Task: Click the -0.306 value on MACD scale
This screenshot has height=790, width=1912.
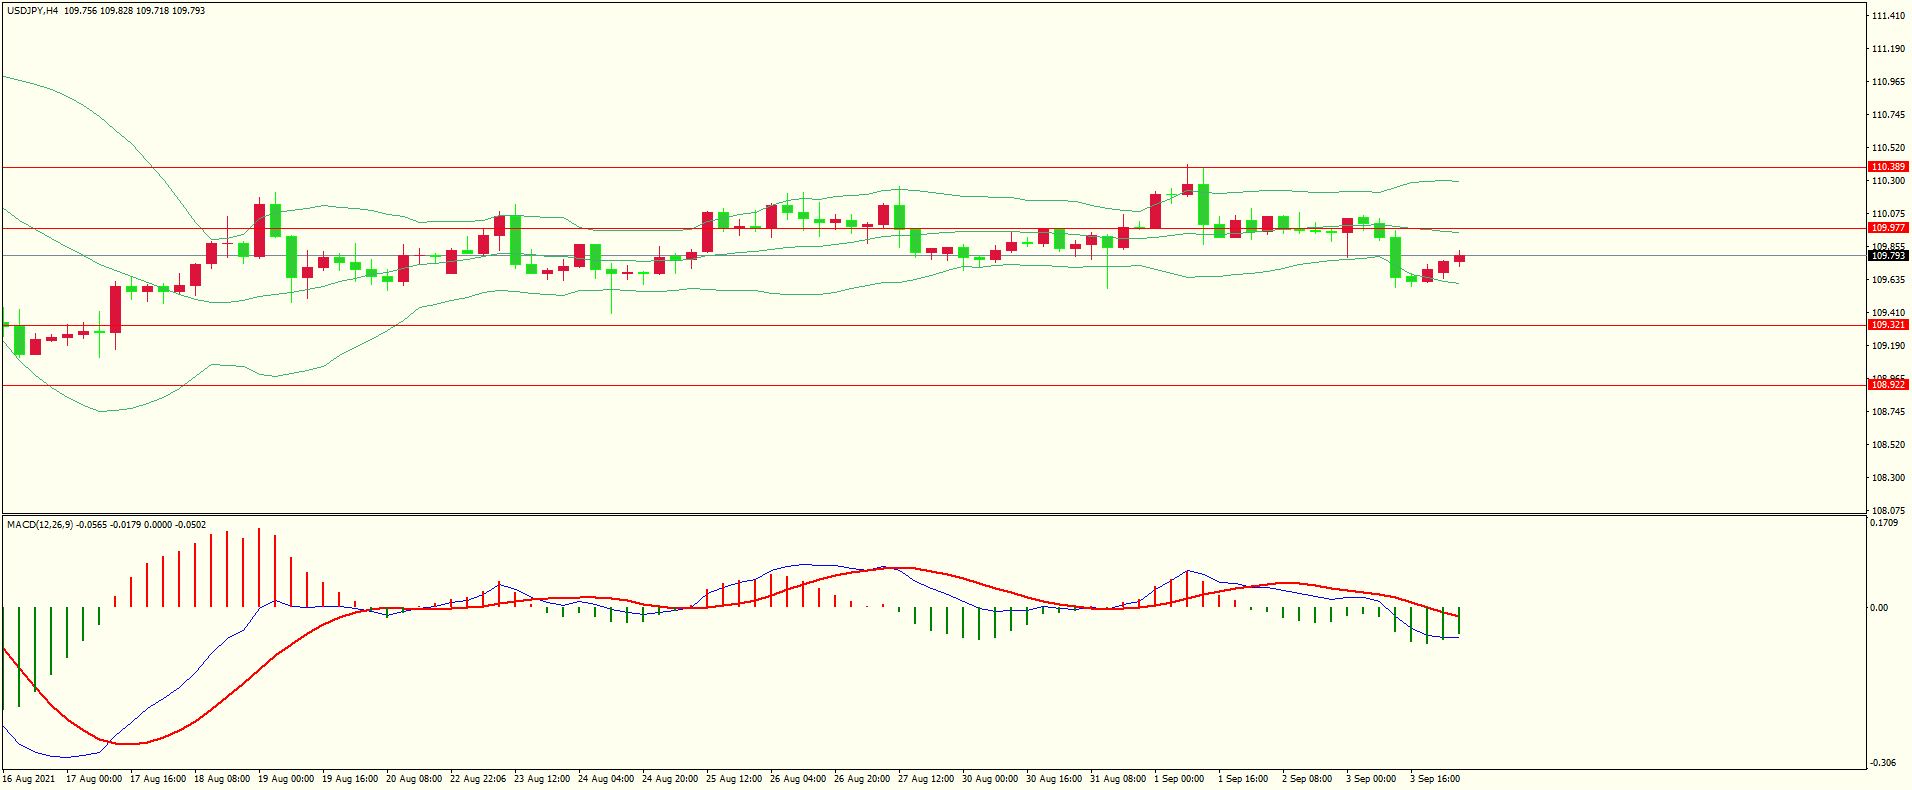Action: tap(1884, 763)
